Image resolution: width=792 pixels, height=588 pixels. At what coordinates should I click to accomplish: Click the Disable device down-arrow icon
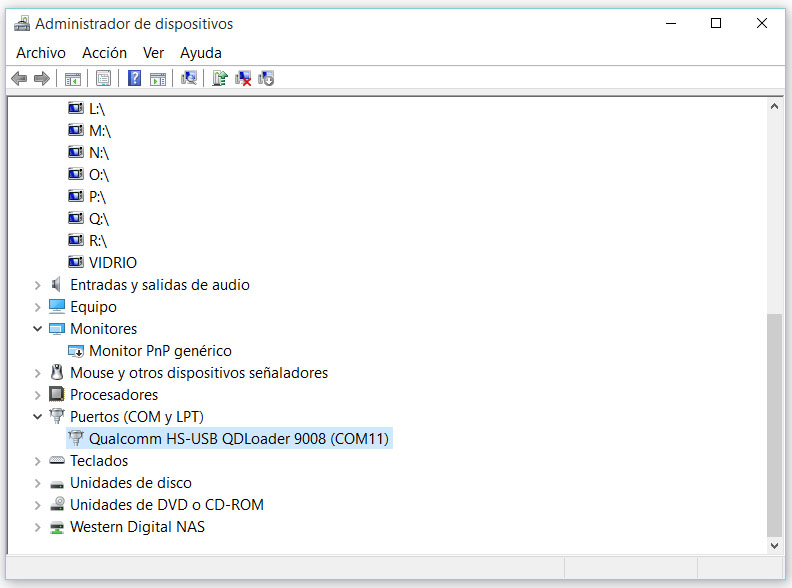click(x=266, y=78)
